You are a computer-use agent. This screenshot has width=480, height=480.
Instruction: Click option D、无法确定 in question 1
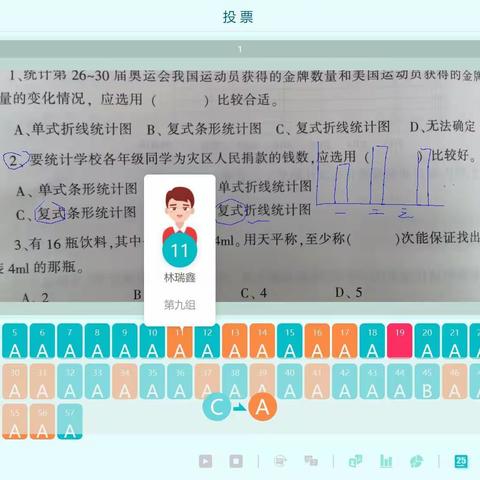[442, 126]
